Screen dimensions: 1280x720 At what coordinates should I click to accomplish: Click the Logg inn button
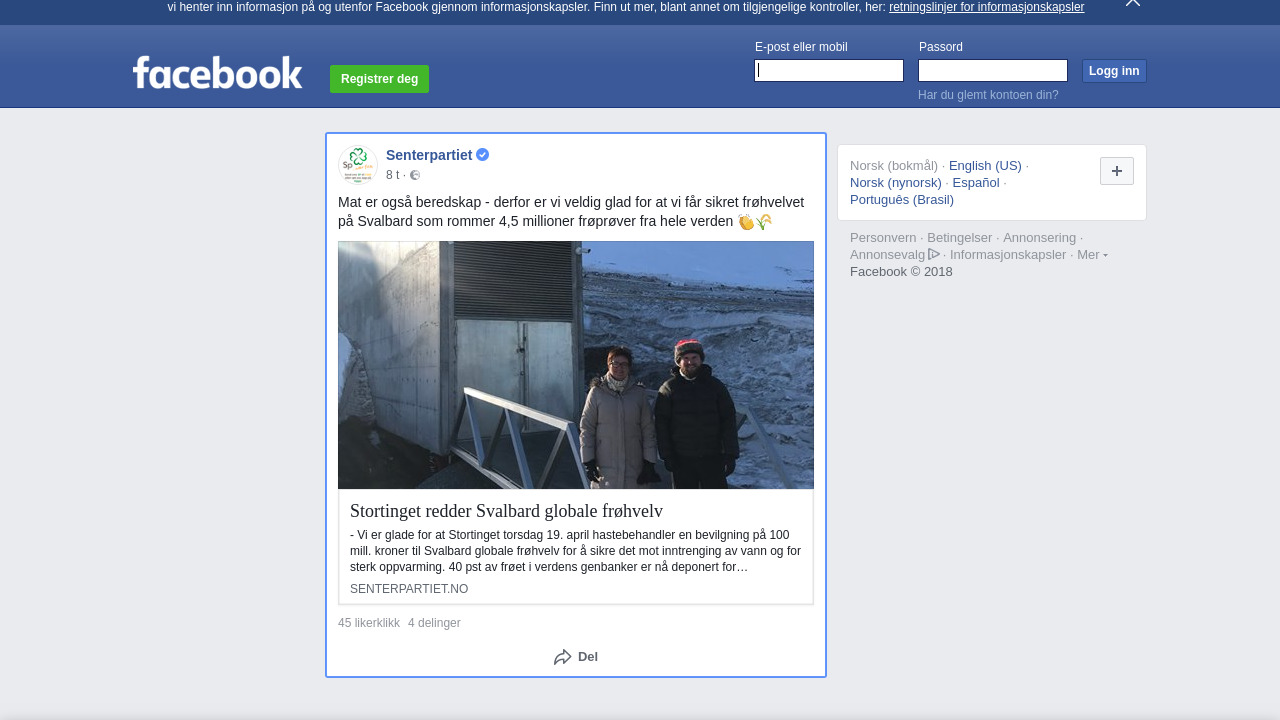click(1114, 71)
